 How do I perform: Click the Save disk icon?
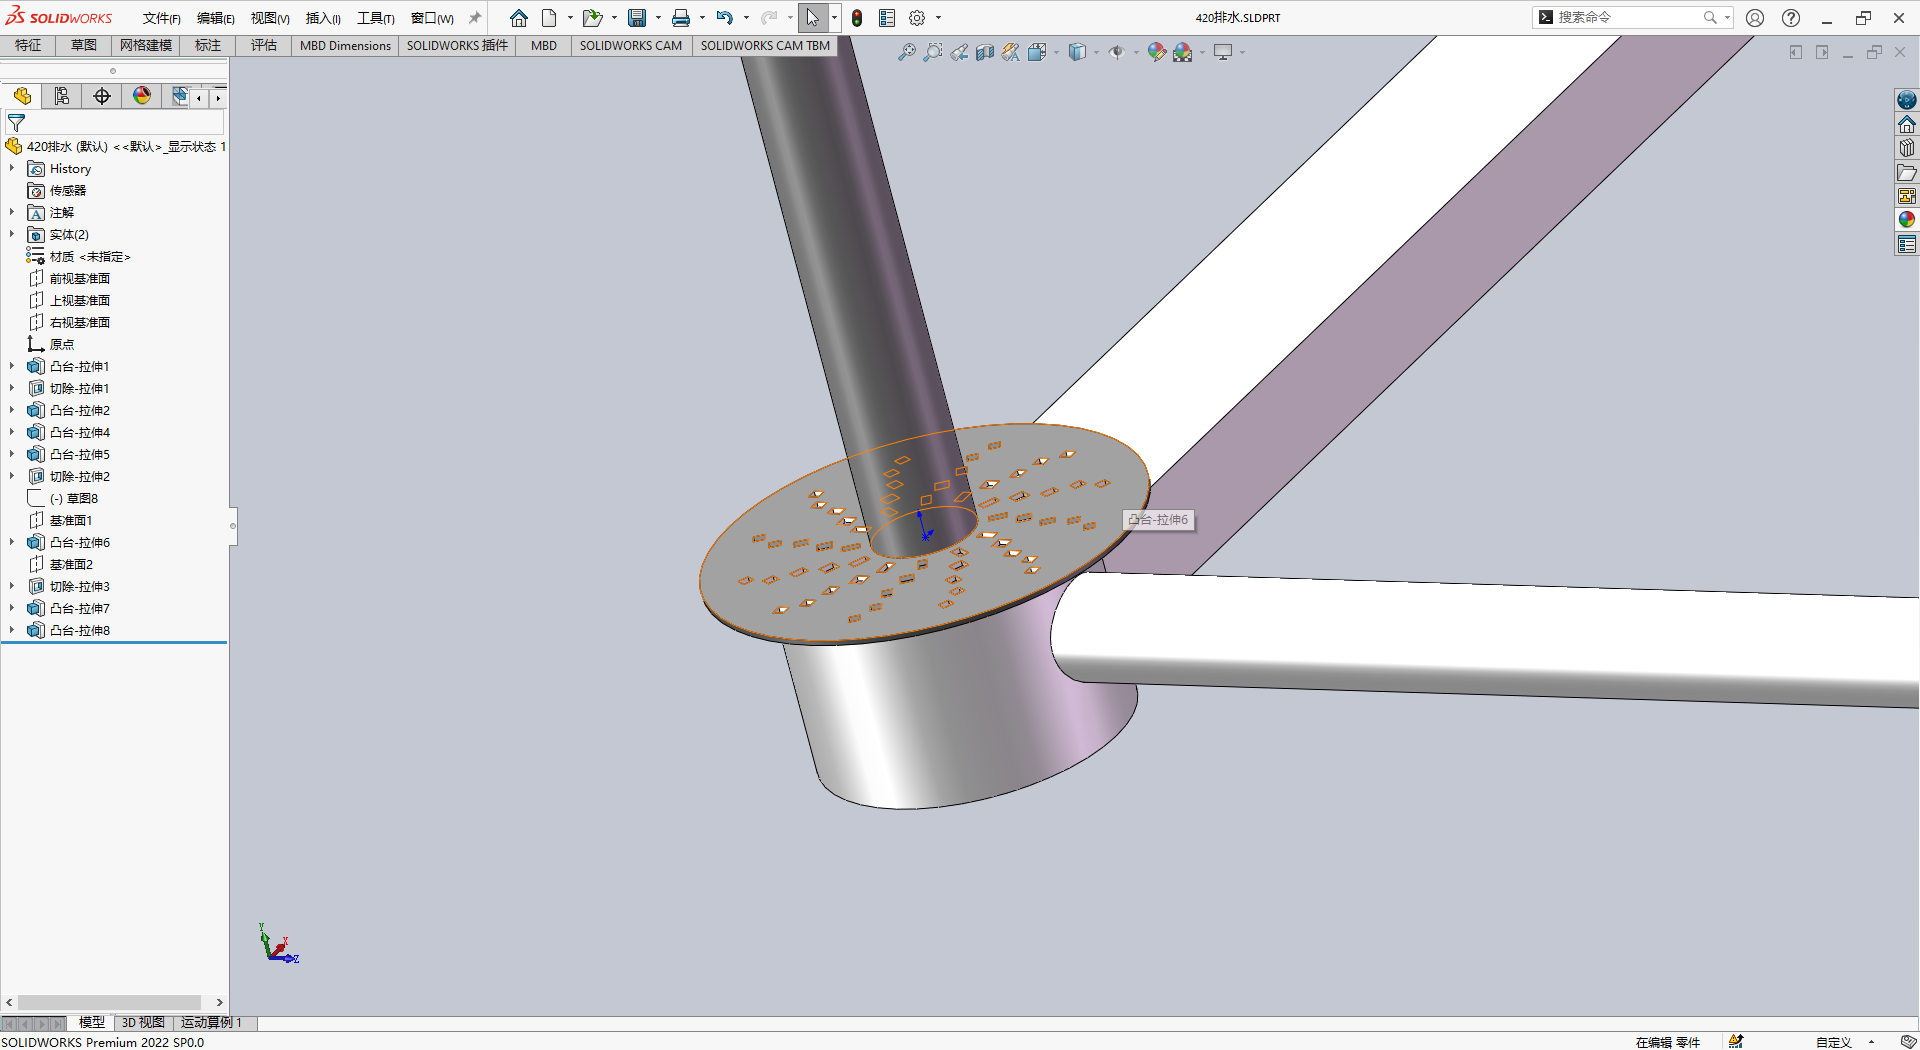tap(636, 18)
